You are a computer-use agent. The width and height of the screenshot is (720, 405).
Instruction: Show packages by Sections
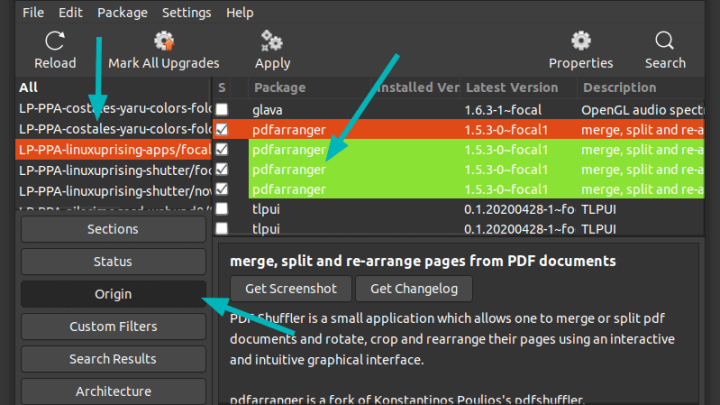coord(113,229)
